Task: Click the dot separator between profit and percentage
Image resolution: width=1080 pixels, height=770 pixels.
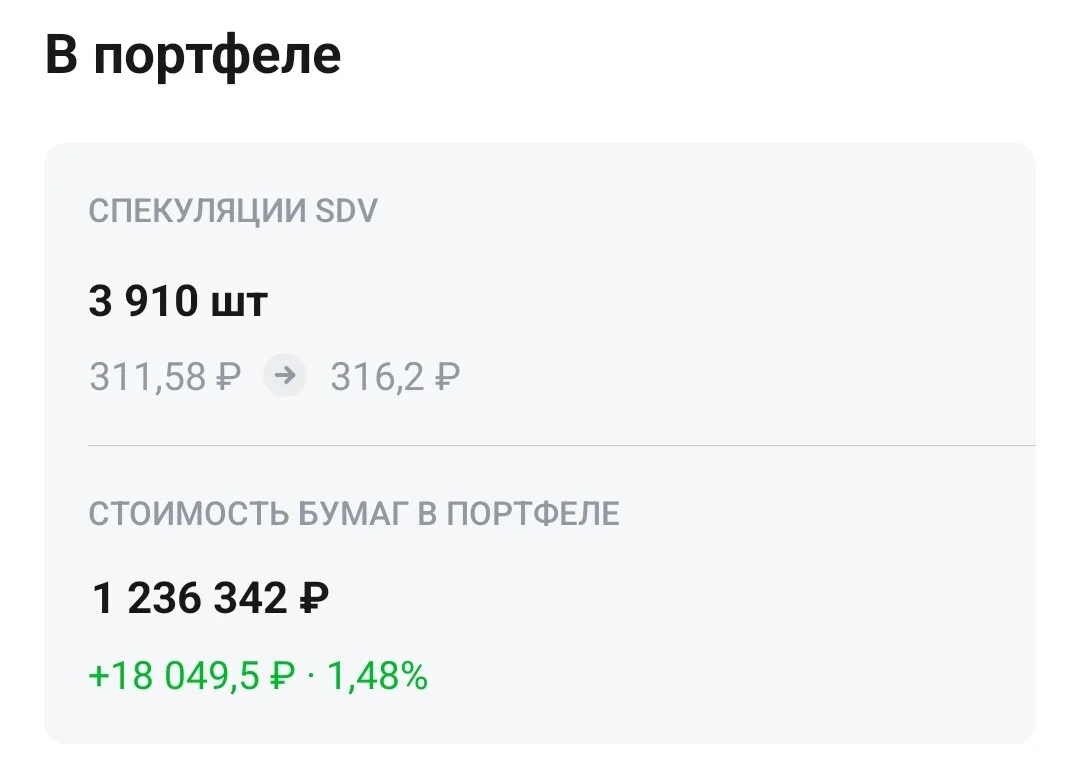Action: pos(311,676)
